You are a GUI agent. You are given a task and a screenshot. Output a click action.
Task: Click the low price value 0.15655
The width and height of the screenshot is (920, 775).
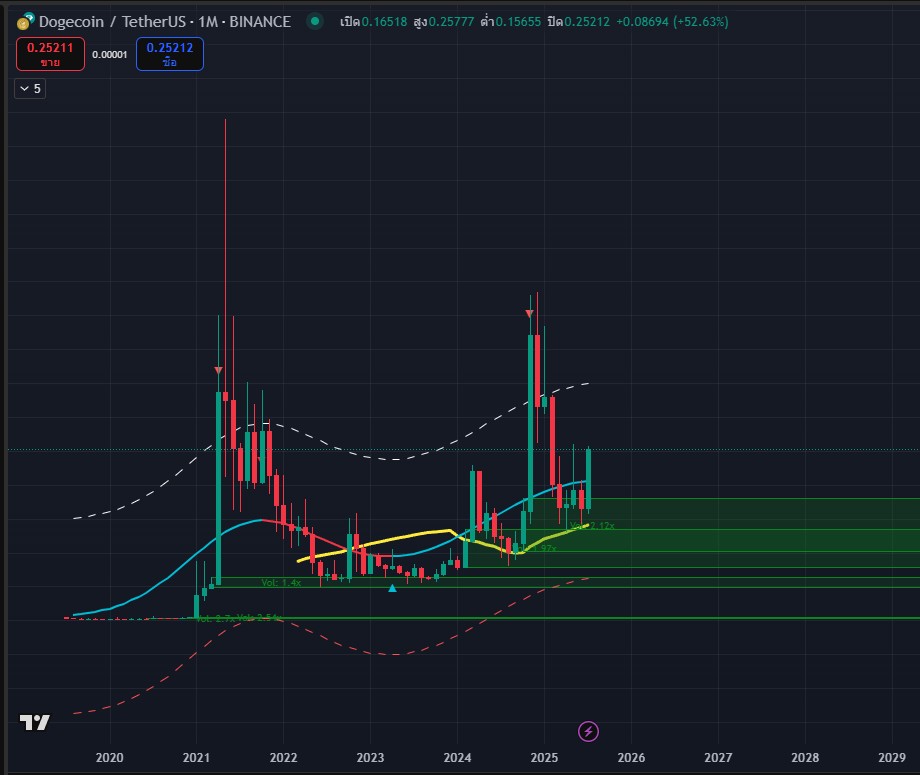[x=518, y=22]
